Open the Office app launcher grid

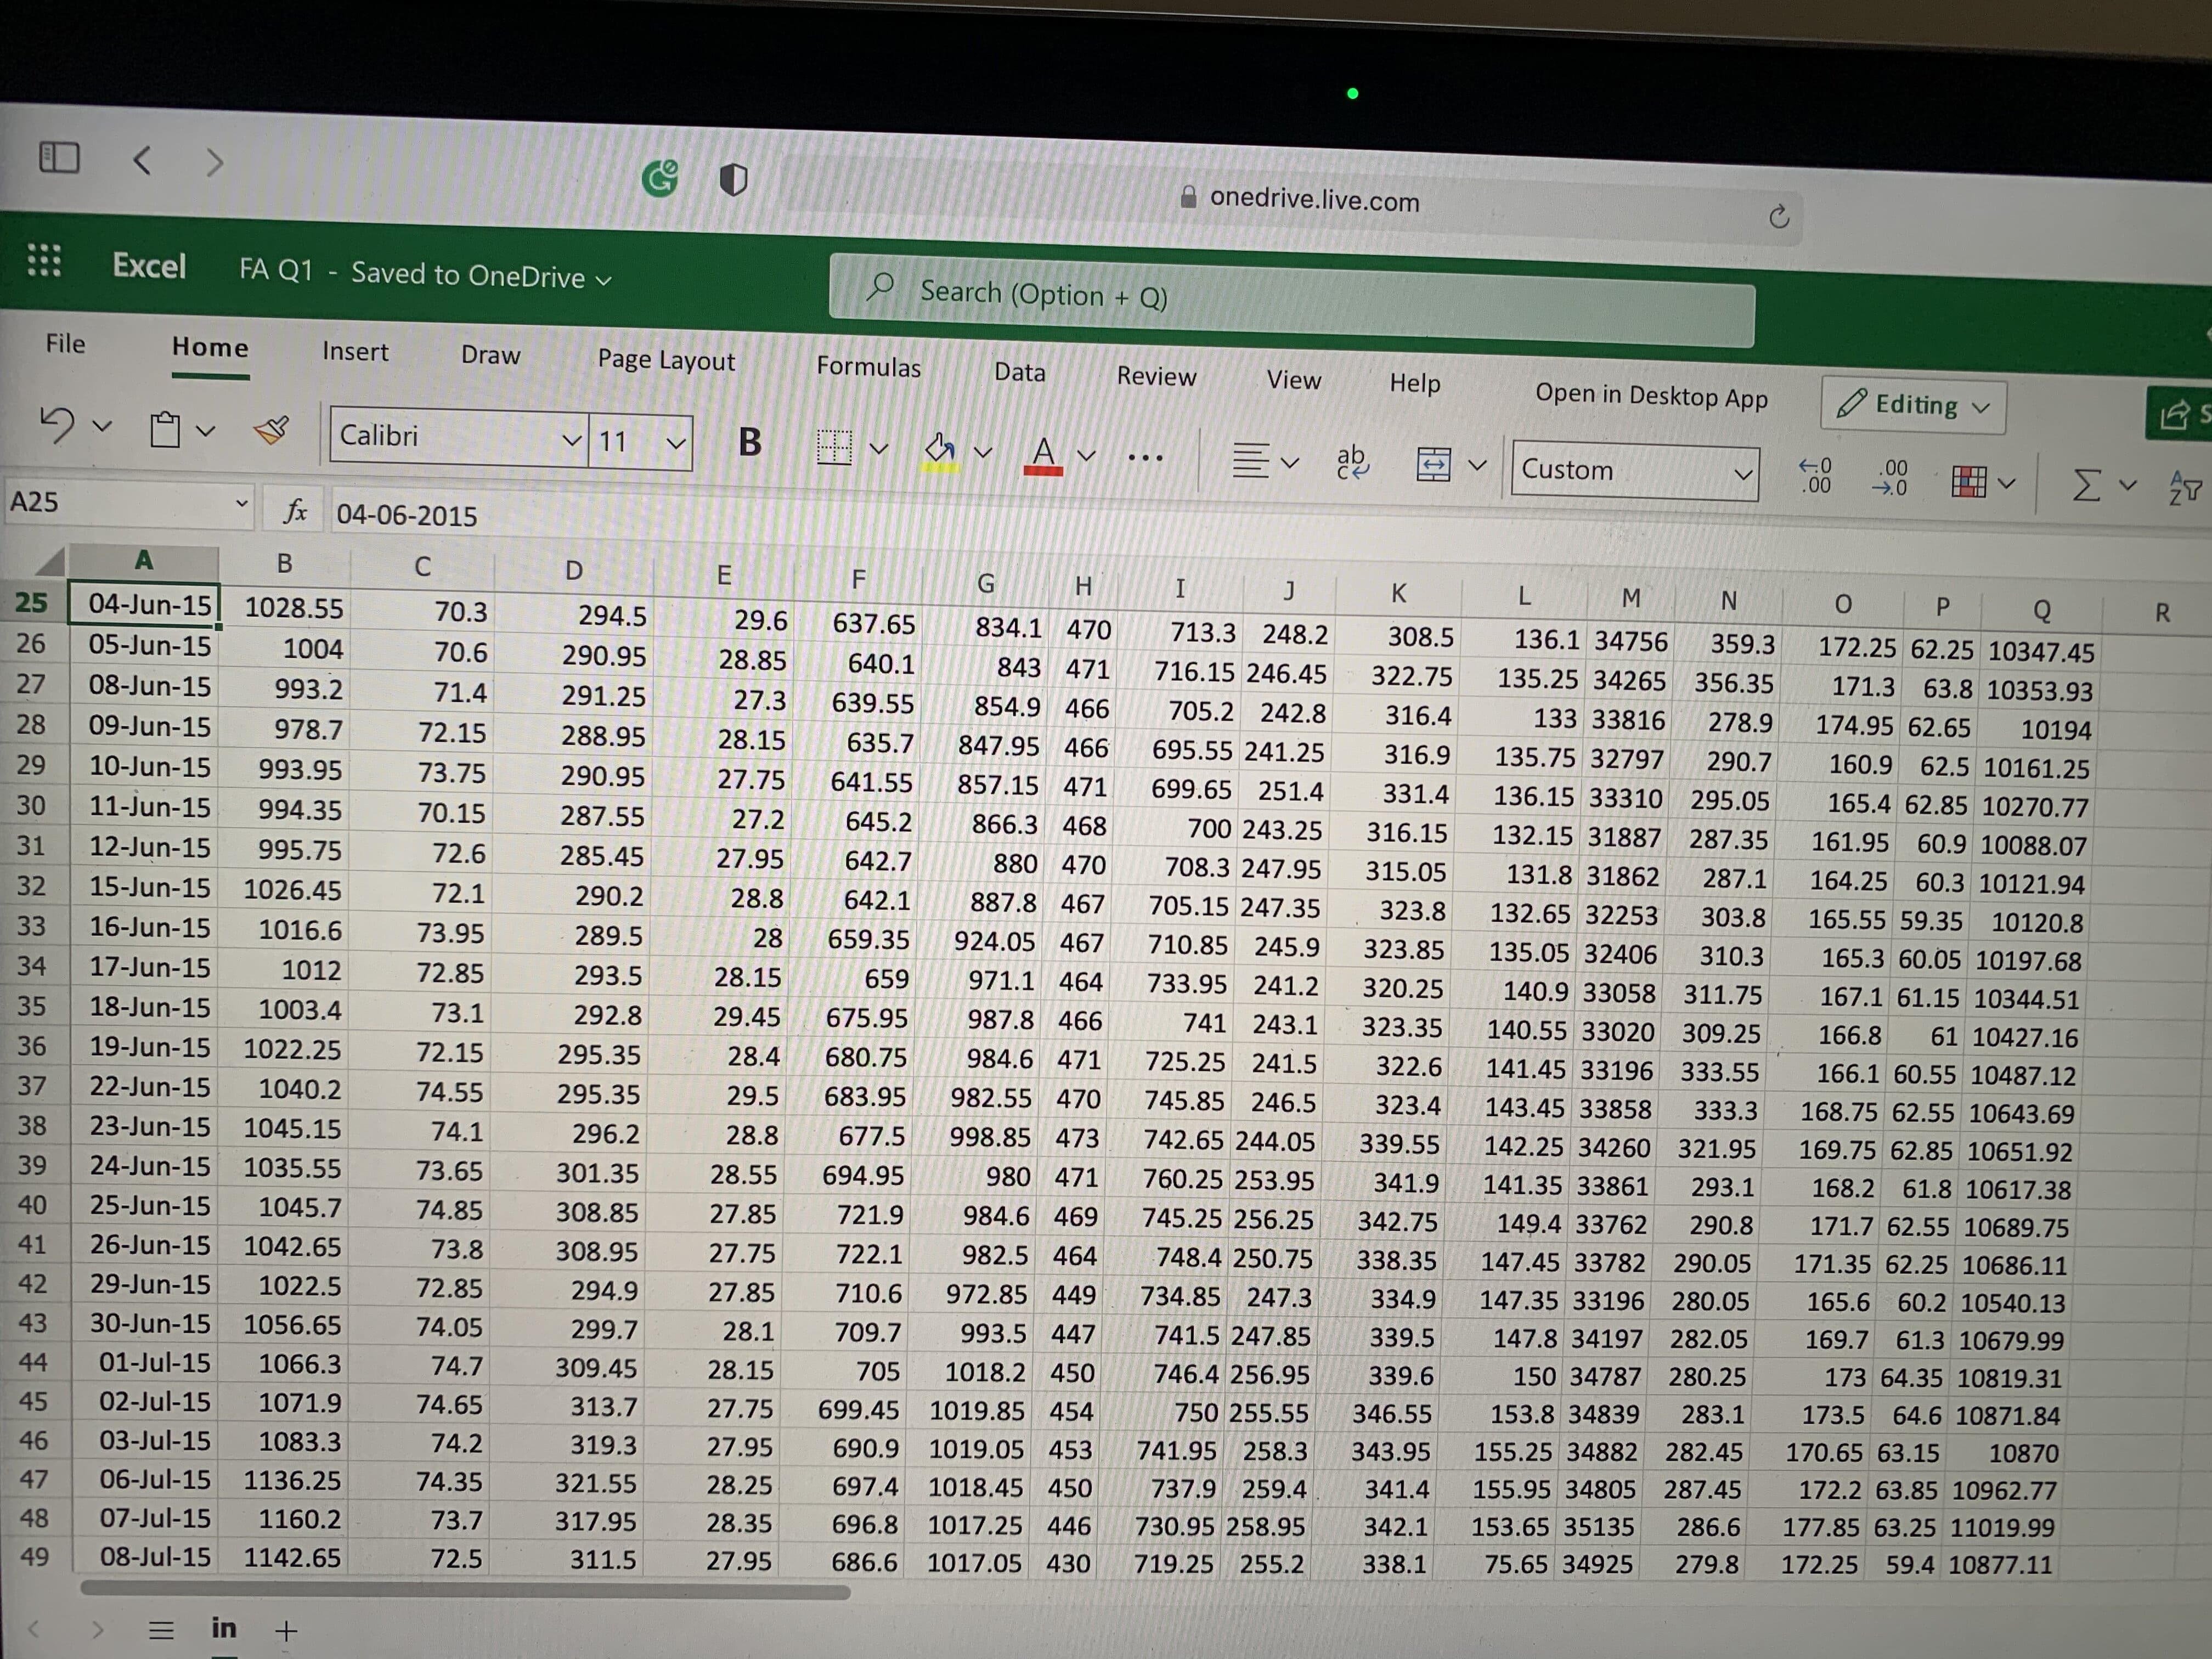pos(44,260)
